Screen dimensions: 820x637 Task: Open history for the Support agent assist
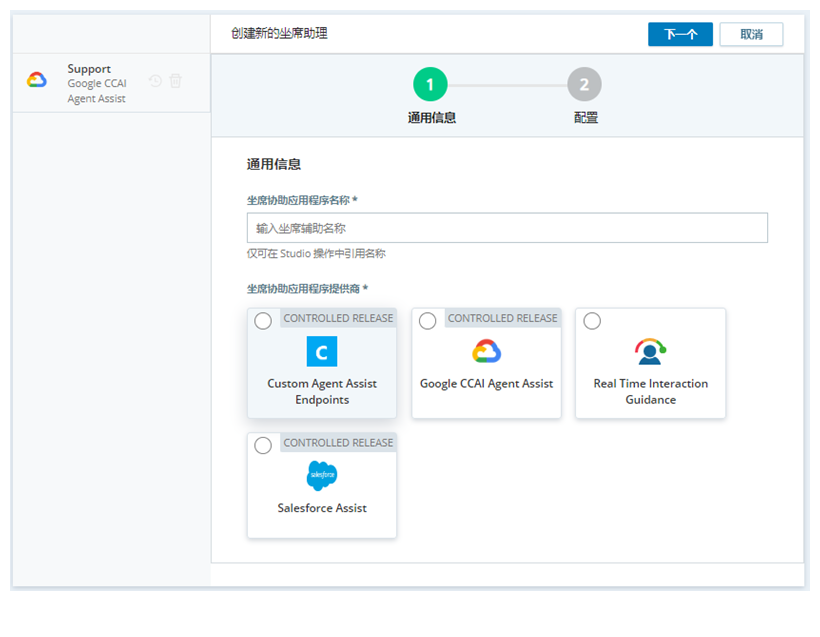point(155,81)
